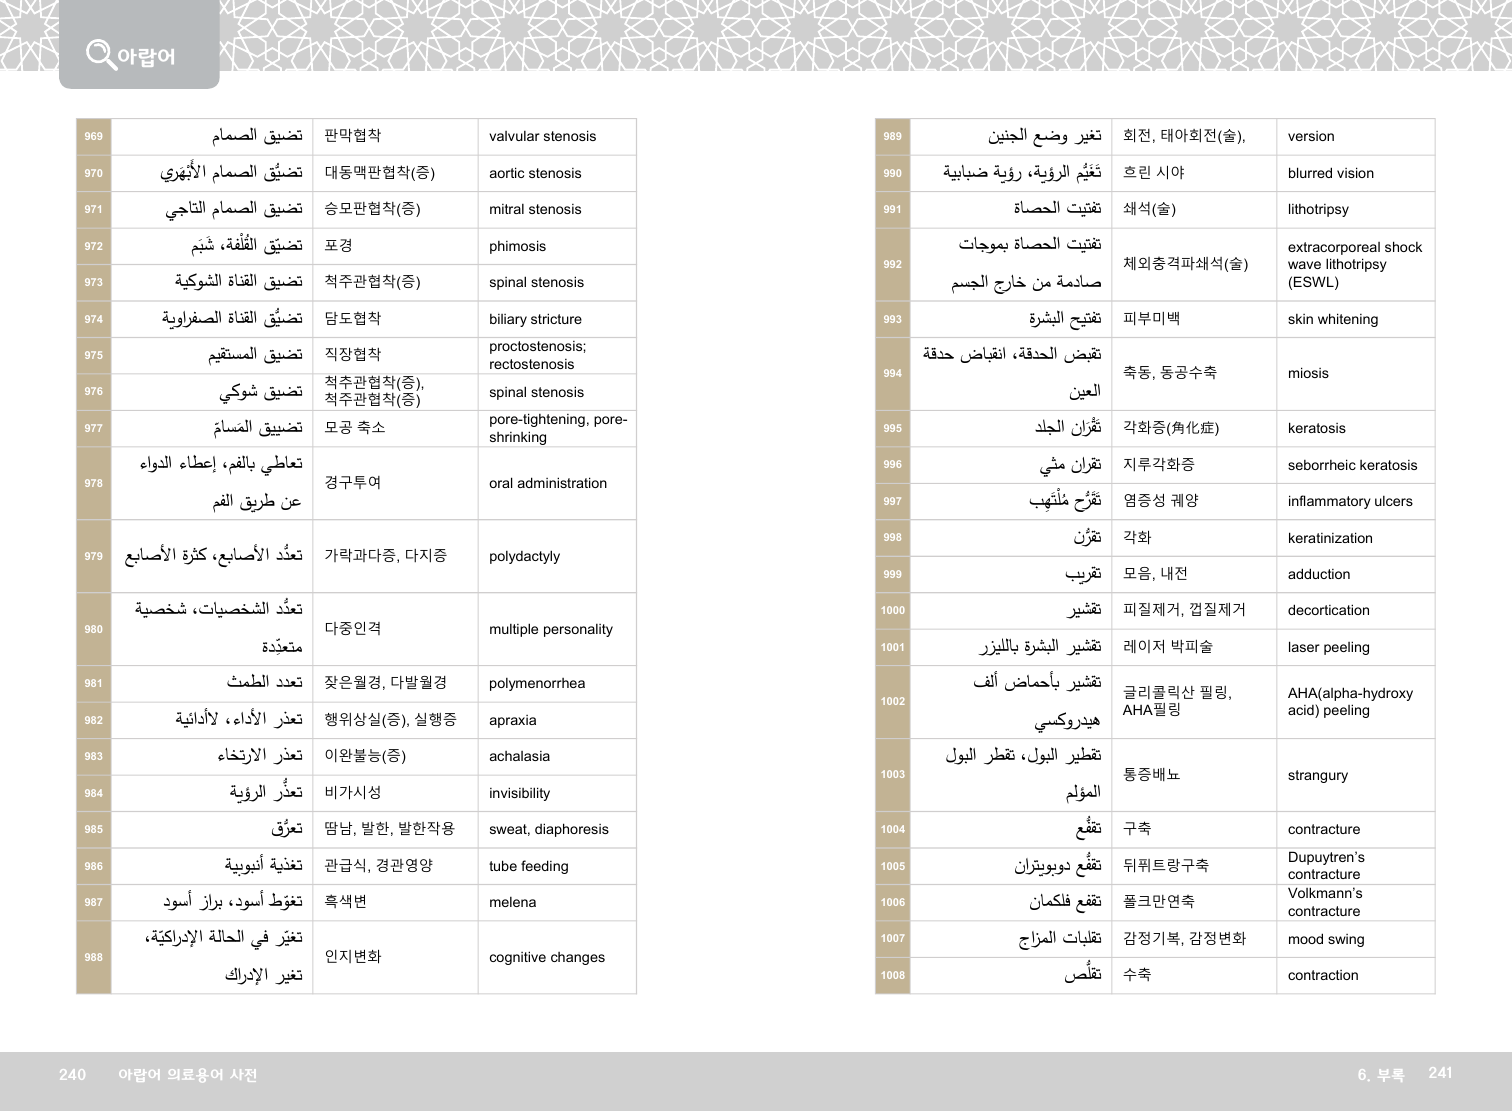Click page number 240 in footer
The height and width of the screenshot is (1111, 1512).
click(x=73, y=1075)
